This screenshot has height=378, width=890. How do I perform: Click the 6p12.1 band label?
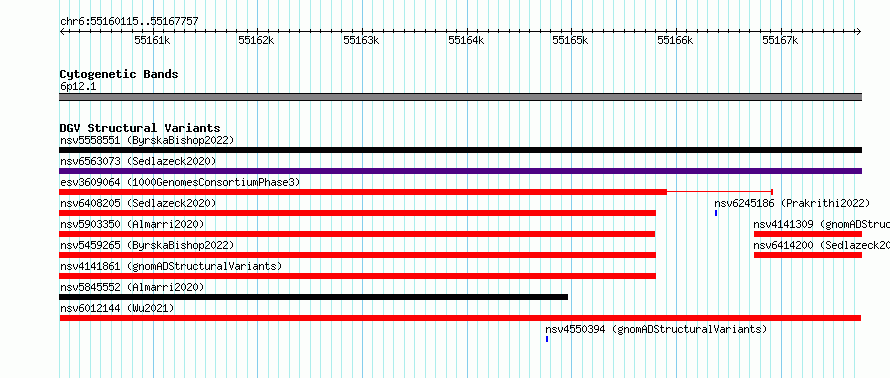tap(78, 87)
